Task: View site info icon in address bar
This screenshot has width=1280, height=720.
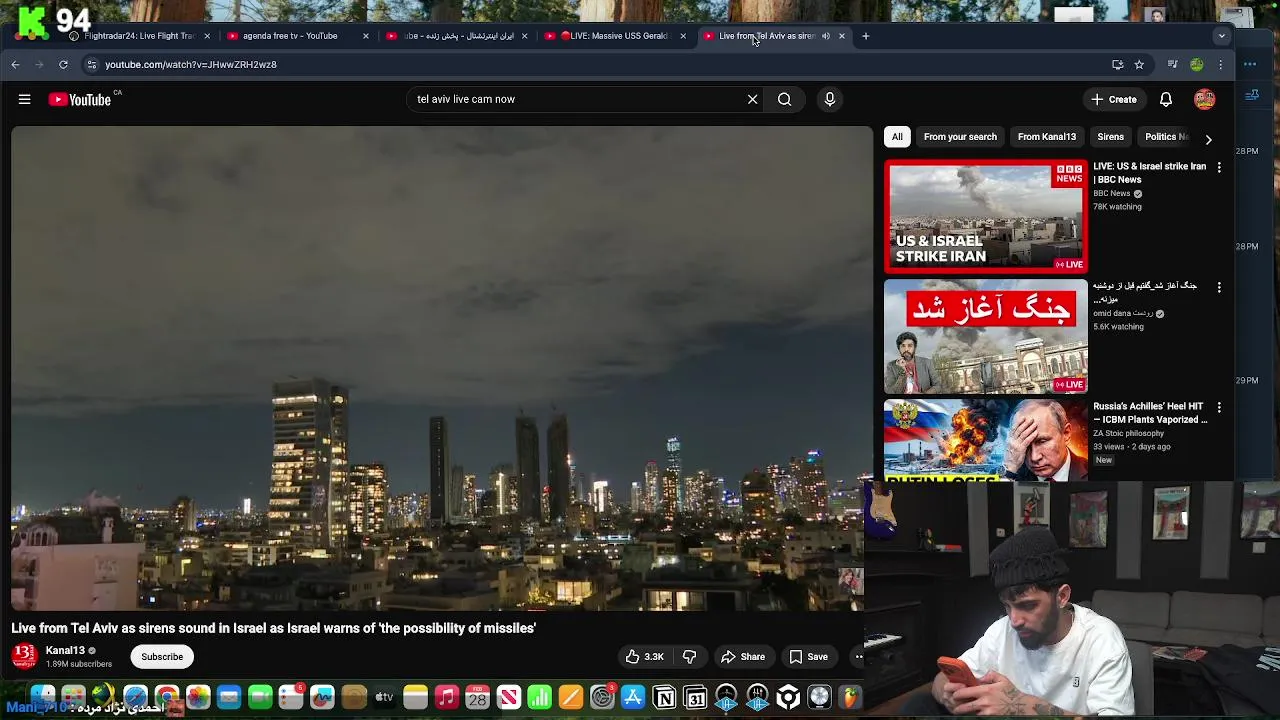Action: (91, 64)
